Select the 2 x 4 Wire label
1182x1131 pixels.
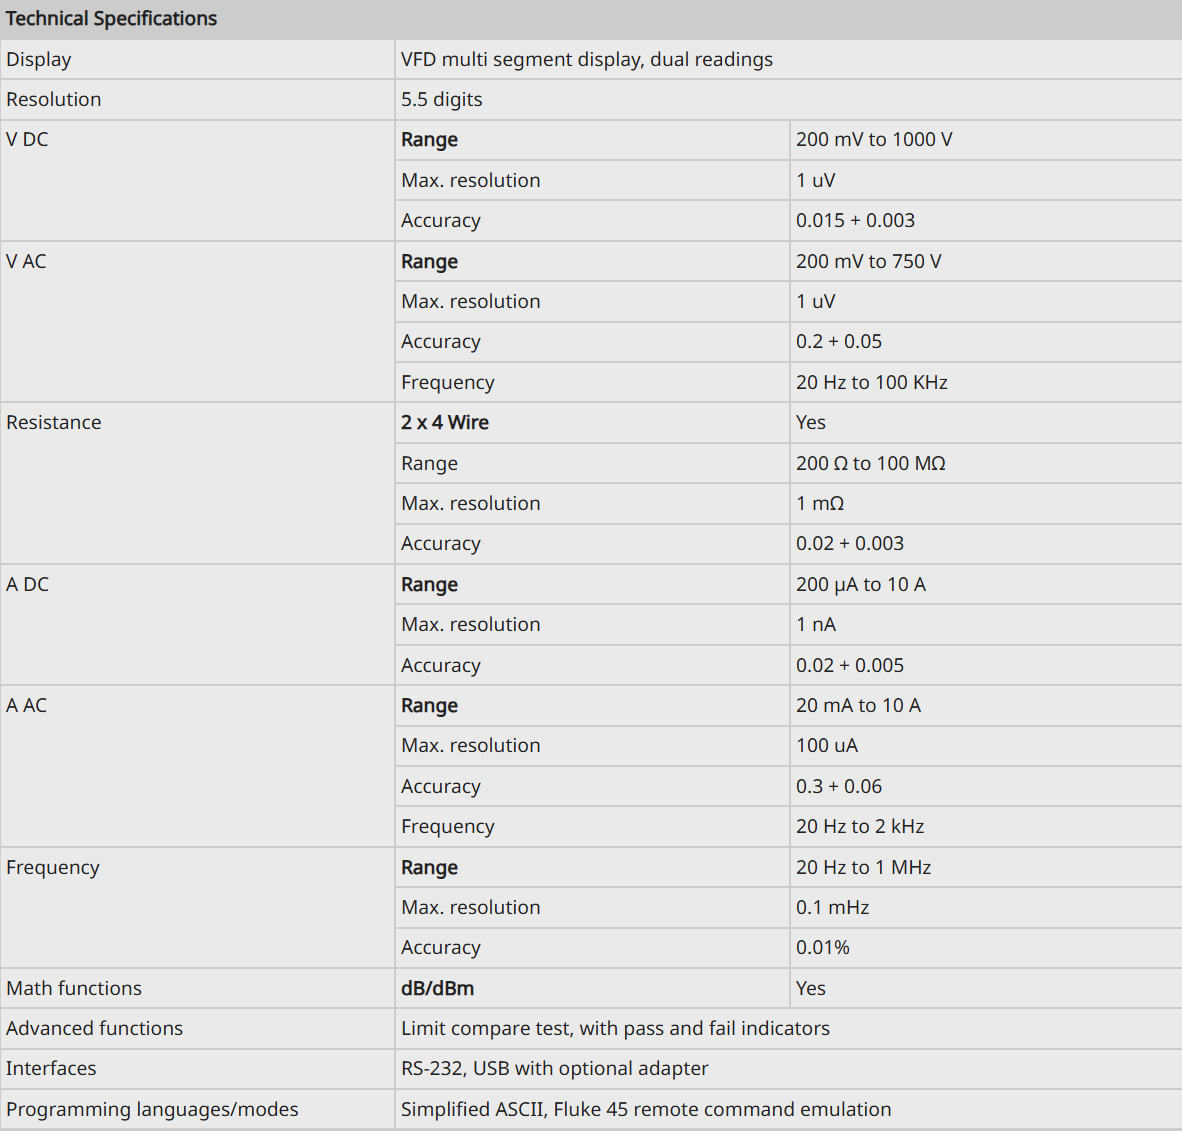click(445, 422)
